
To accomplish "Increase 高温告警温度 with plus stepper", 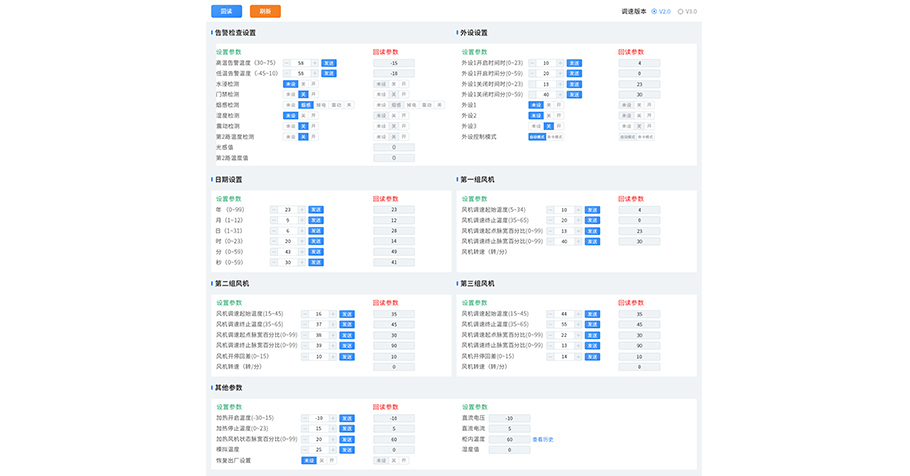I will tap(314, 62).
